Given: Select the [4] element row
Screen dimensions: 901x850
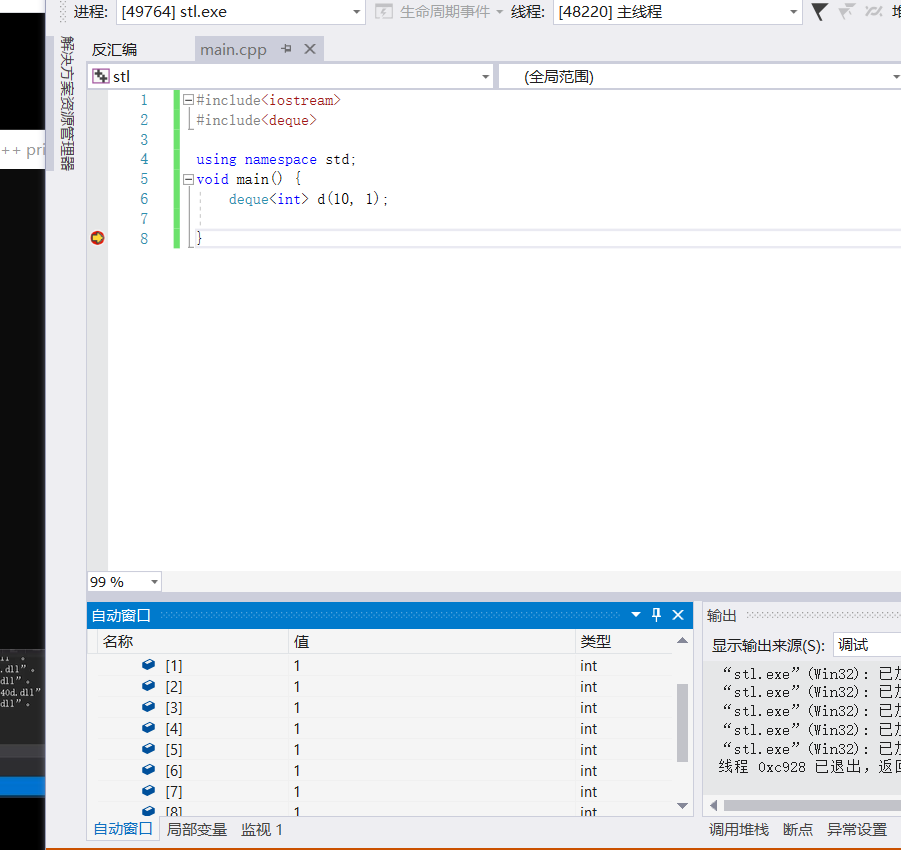Looking at the screenshot, I should click(x=384, y=729).
